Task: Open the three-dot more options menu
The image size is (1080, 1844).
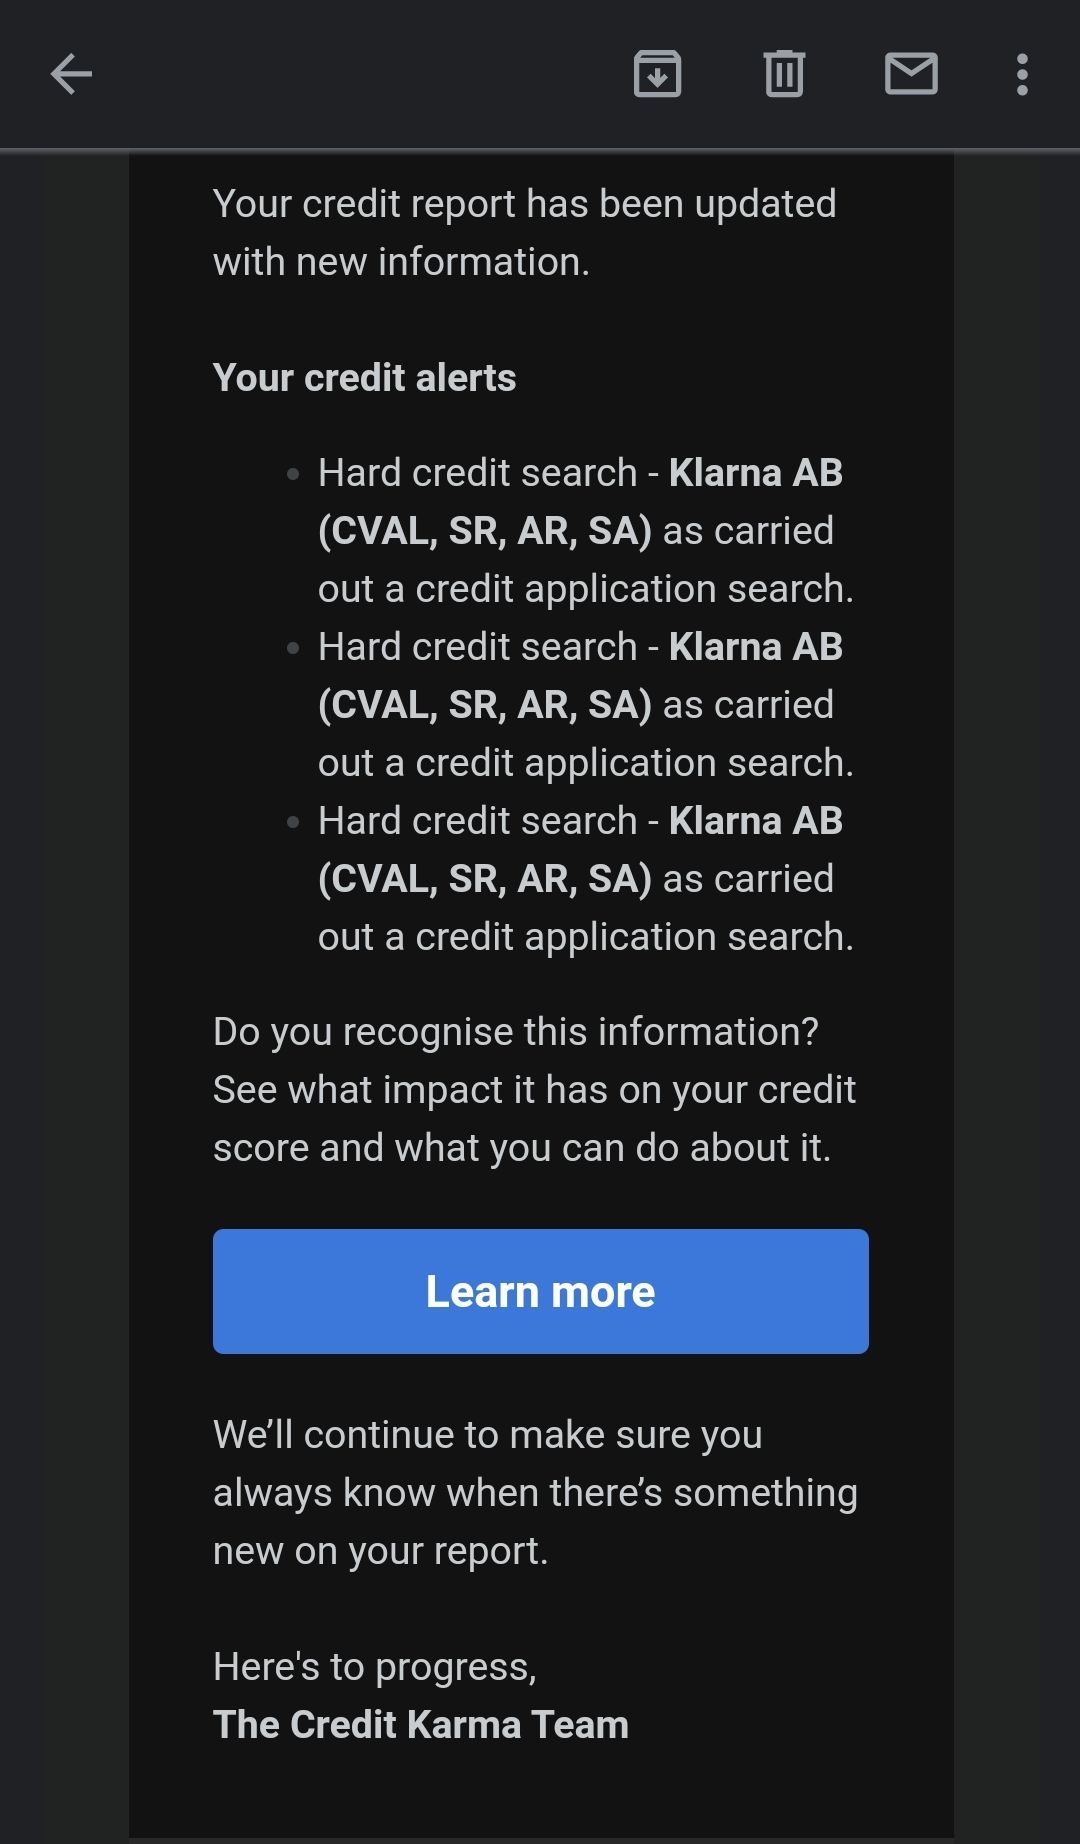Action: tap(1021, 74)
